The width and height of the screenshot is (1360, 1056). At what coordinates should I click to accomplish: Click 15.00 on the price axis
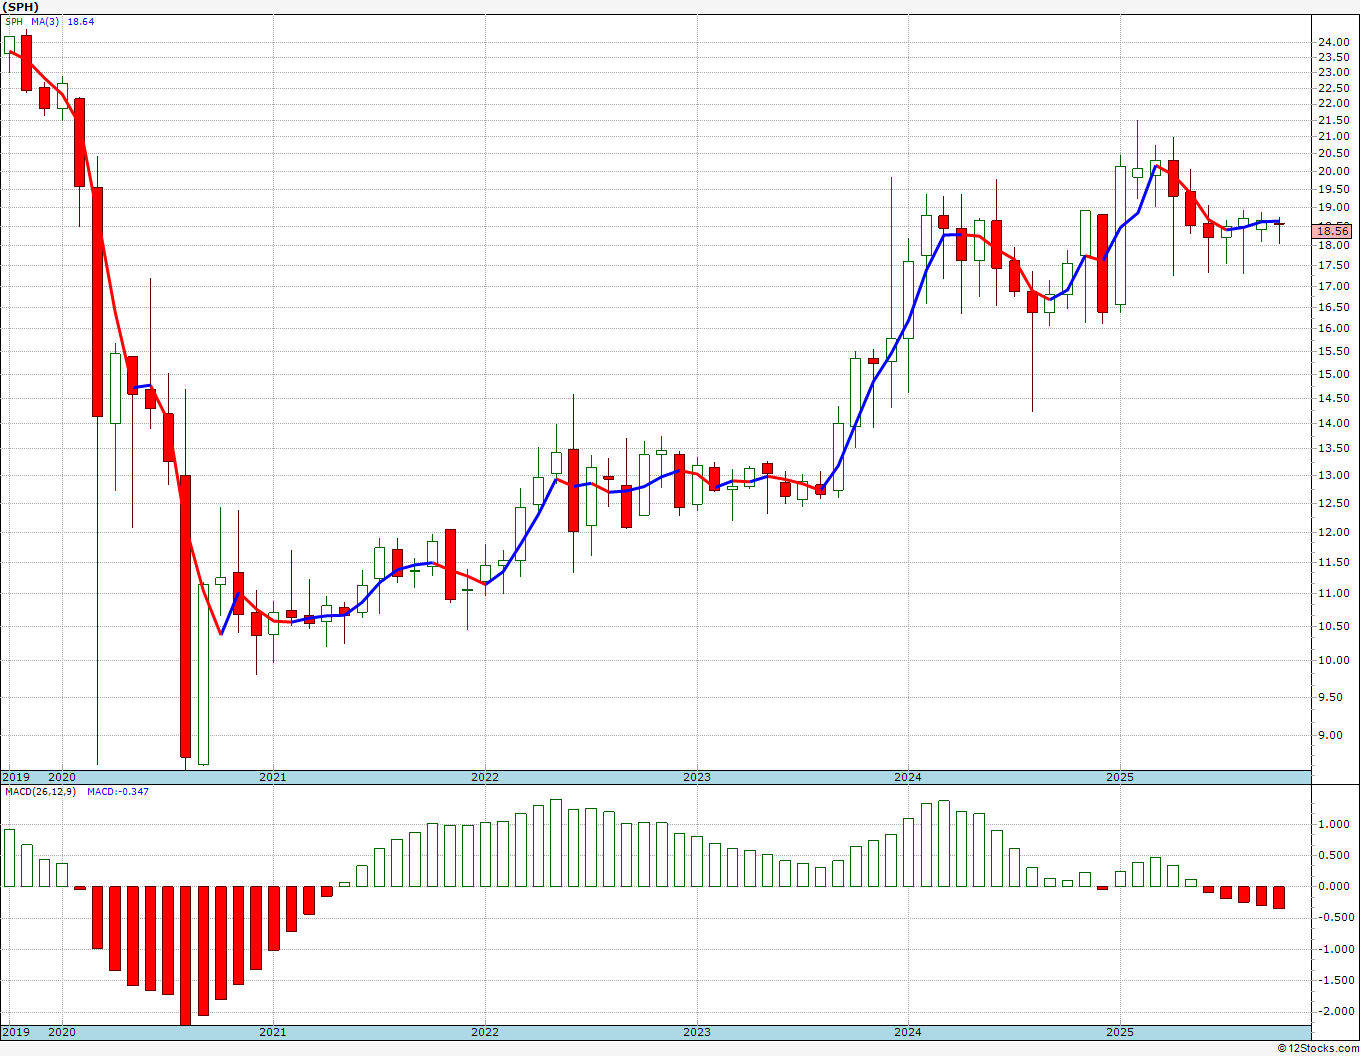pyautogui.click(x=1333, y=374)
